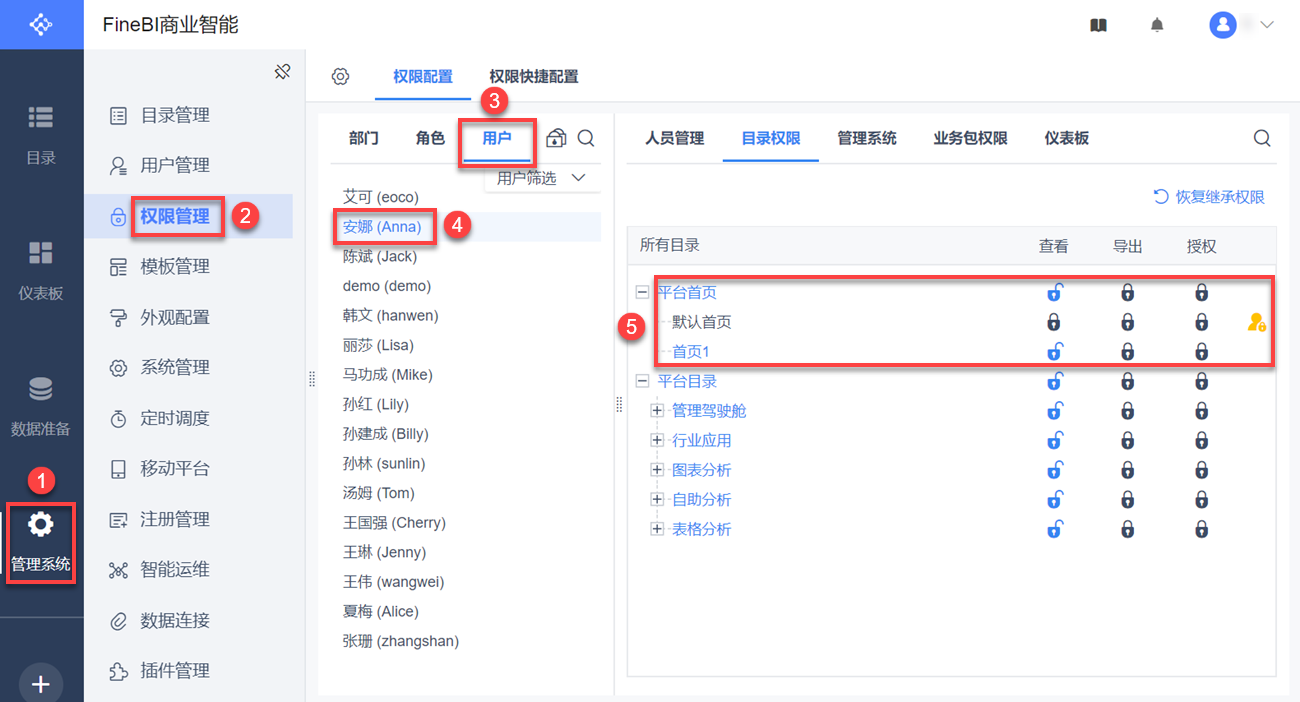
Task: Open the 用户筛选 dropdown
Action: click(x=541, y=178)
